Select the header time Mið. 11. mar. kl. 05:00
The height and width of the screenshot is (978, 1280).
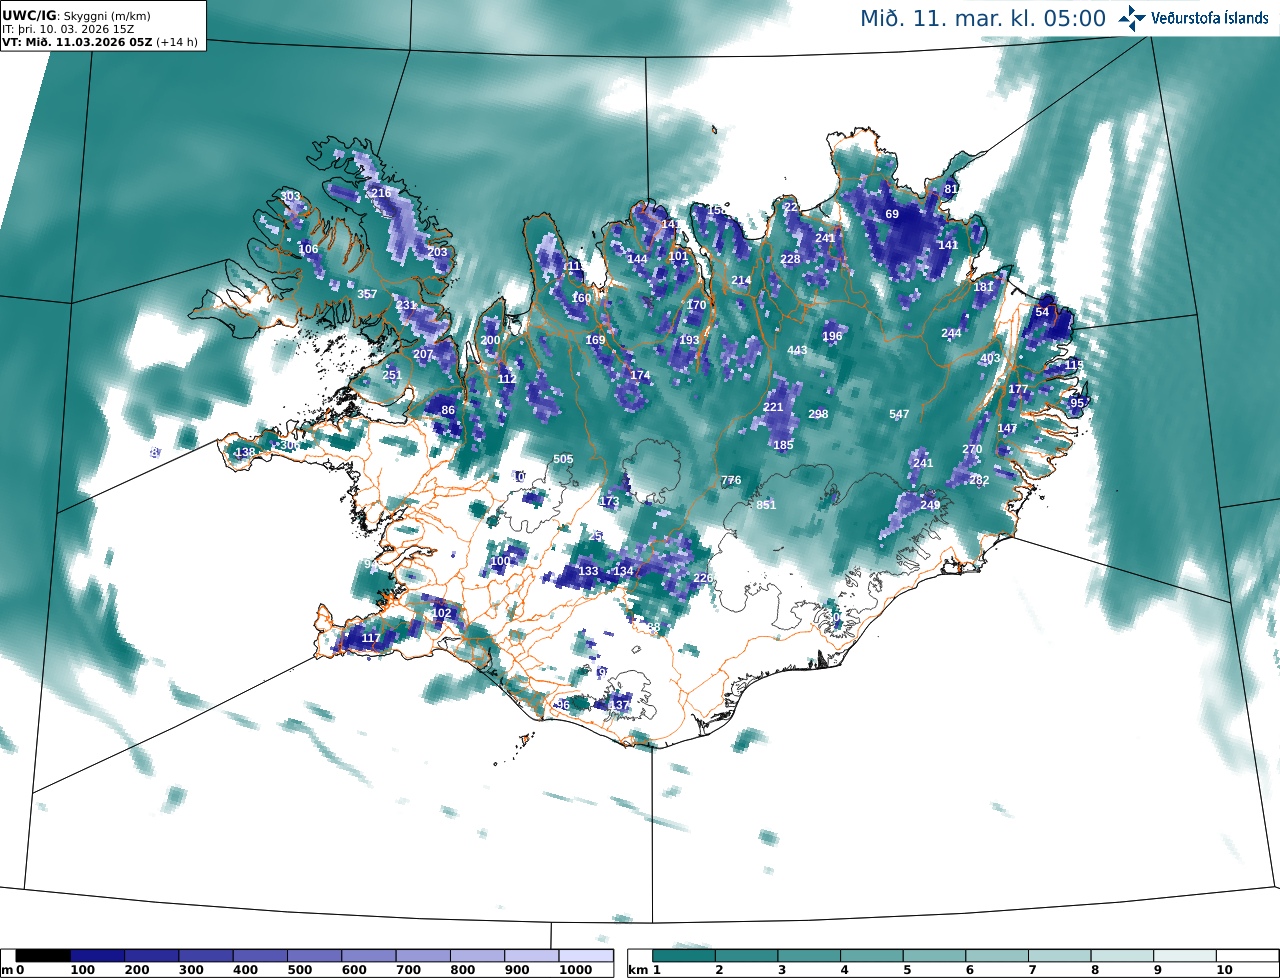tap(983, 18)
